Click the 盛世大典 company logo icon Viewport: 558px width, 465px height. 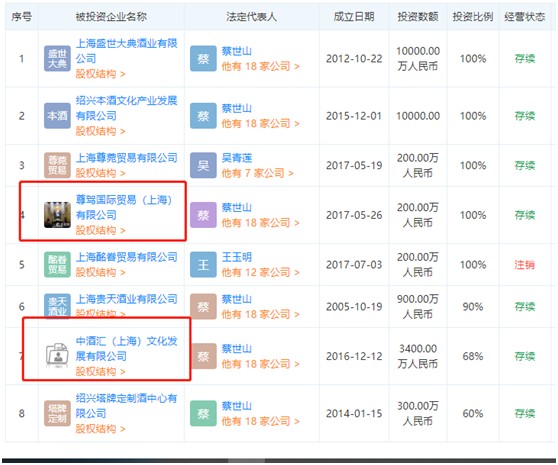tap(57, 59)
